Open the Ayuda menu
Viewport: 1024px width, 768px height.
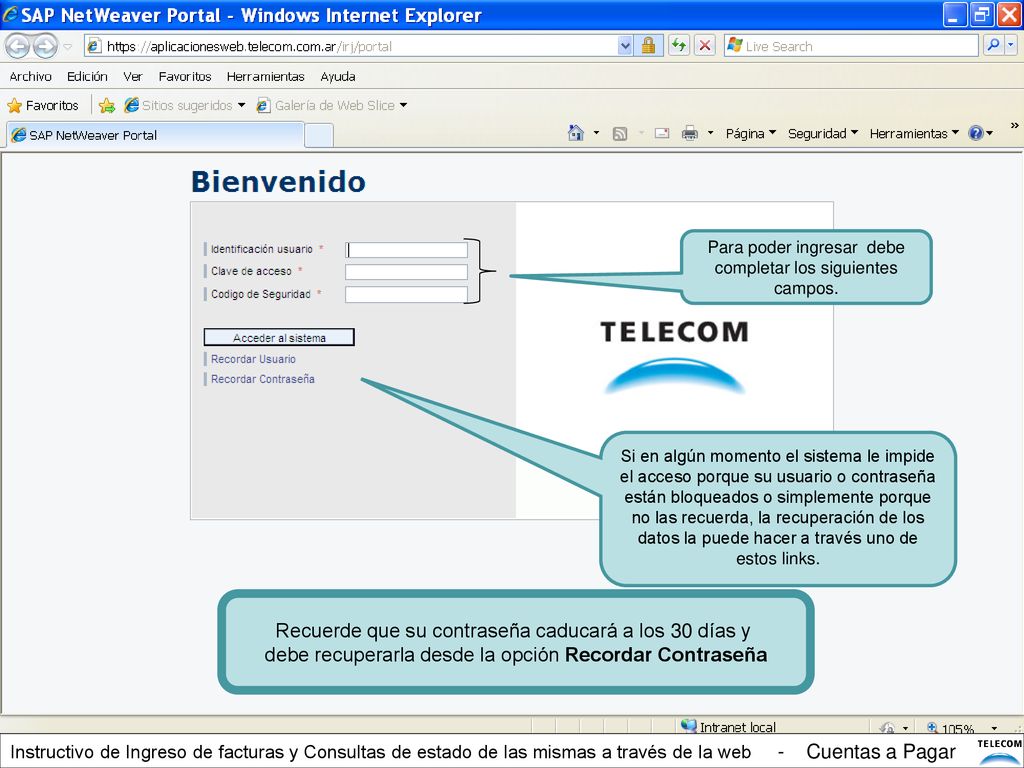coord(338,76)
